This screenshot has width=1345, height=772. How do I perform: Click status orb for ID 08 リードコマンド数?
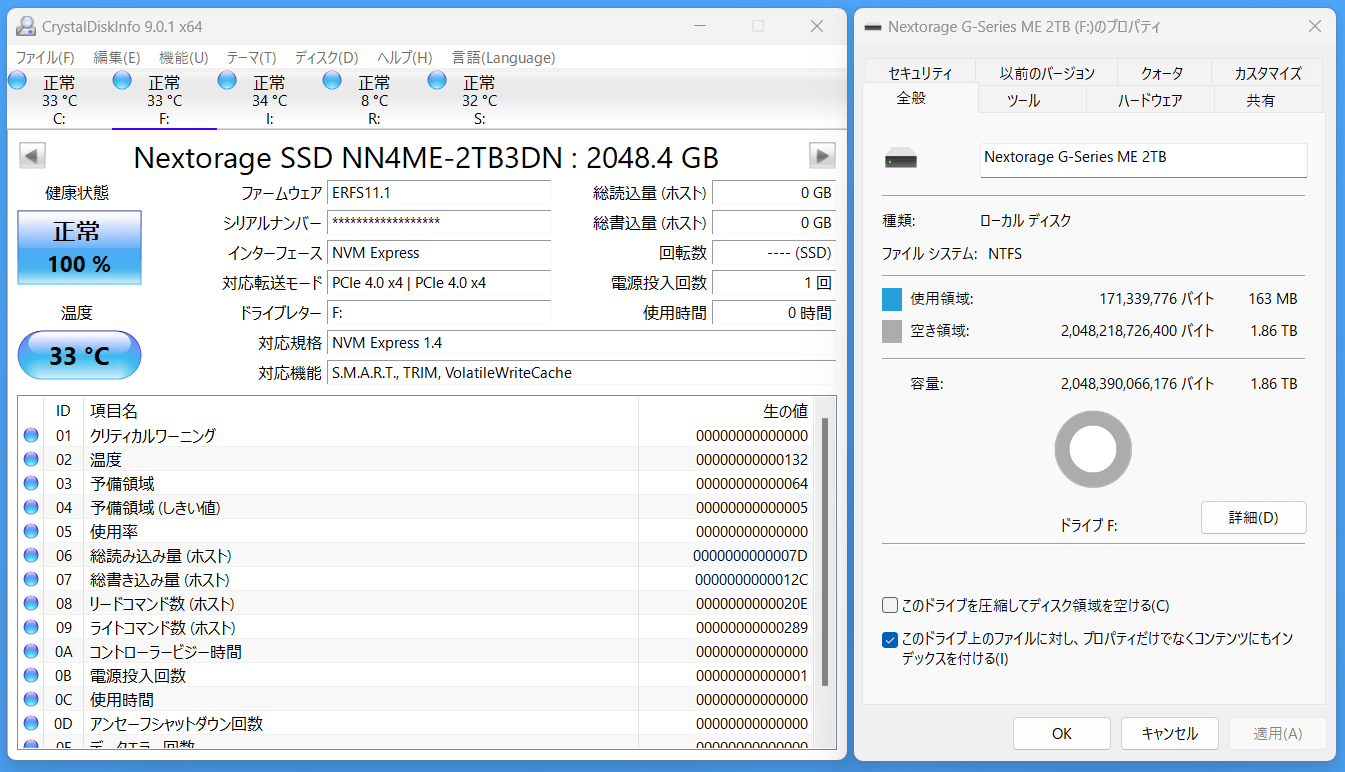tap(31, 603)
